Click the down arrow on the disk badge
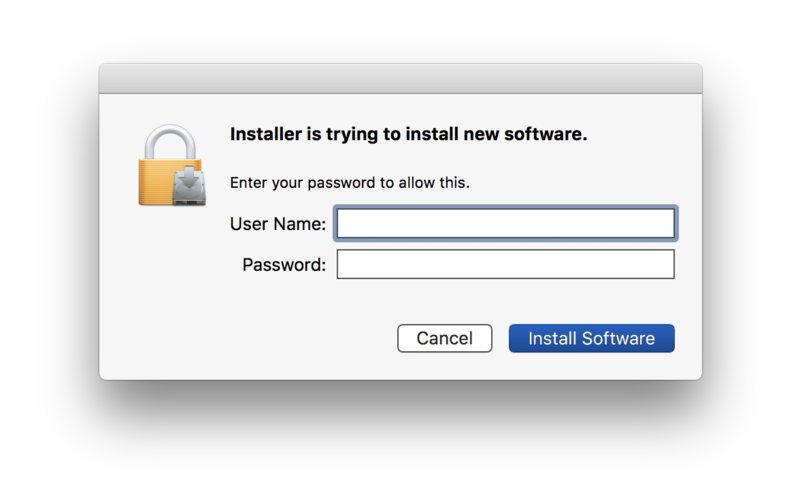Viewport: 800px width, 501px height. [x=188, y=179]
